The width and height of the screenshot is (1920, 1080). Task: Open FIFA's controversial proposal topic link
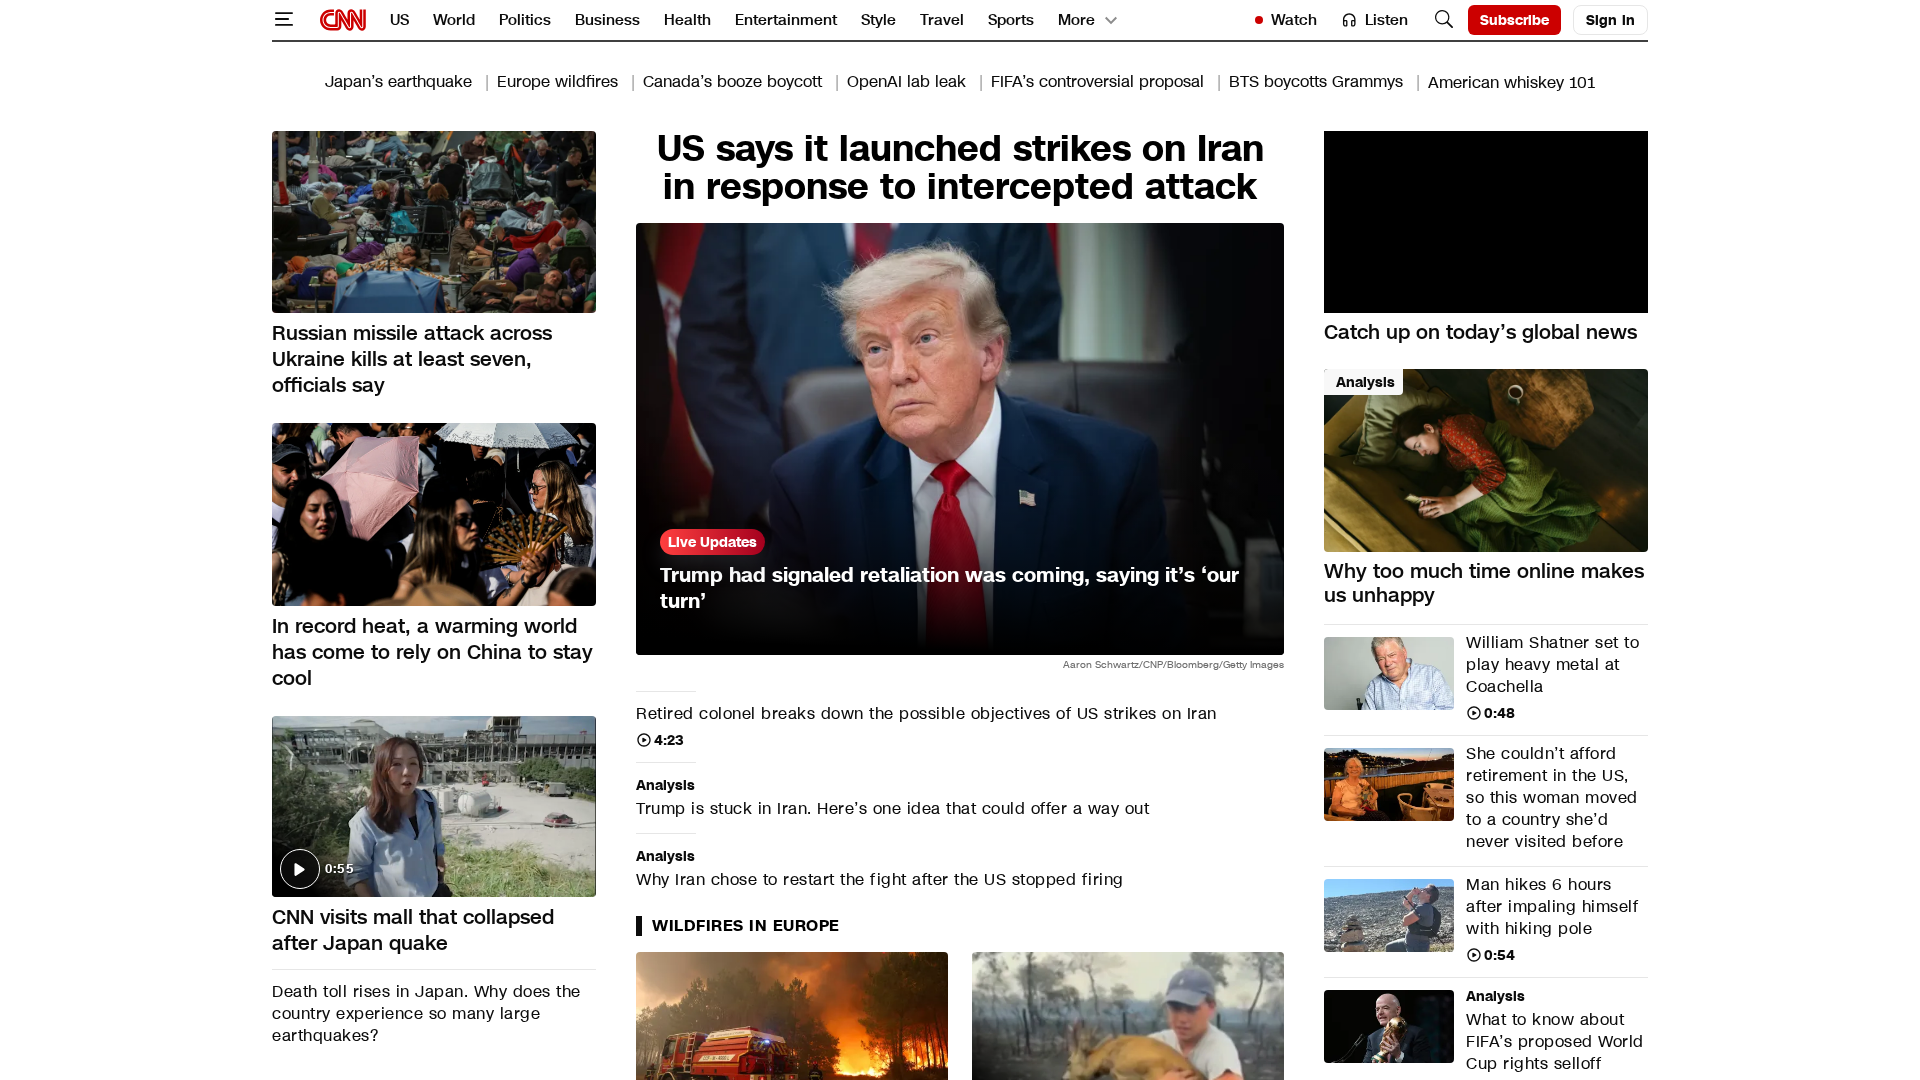1097,82
